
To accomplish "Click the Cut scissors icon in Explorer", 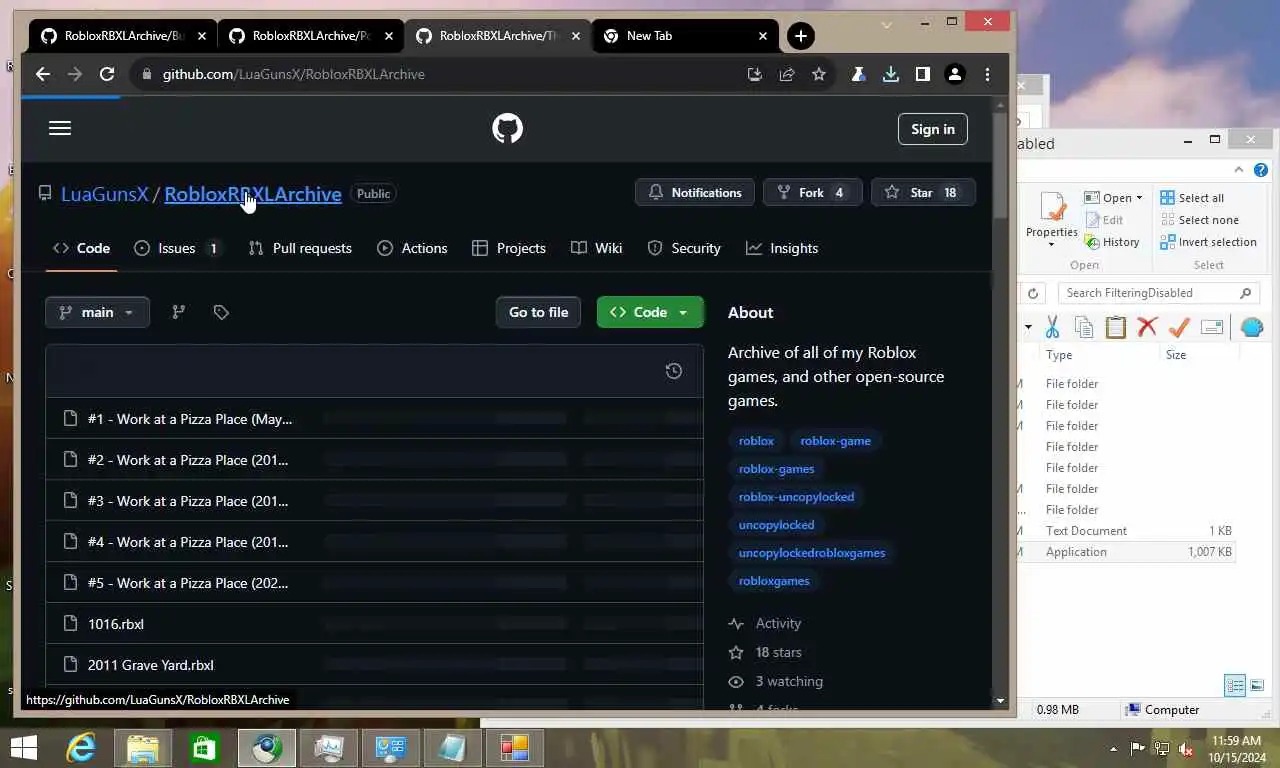I will point(1052,327).
